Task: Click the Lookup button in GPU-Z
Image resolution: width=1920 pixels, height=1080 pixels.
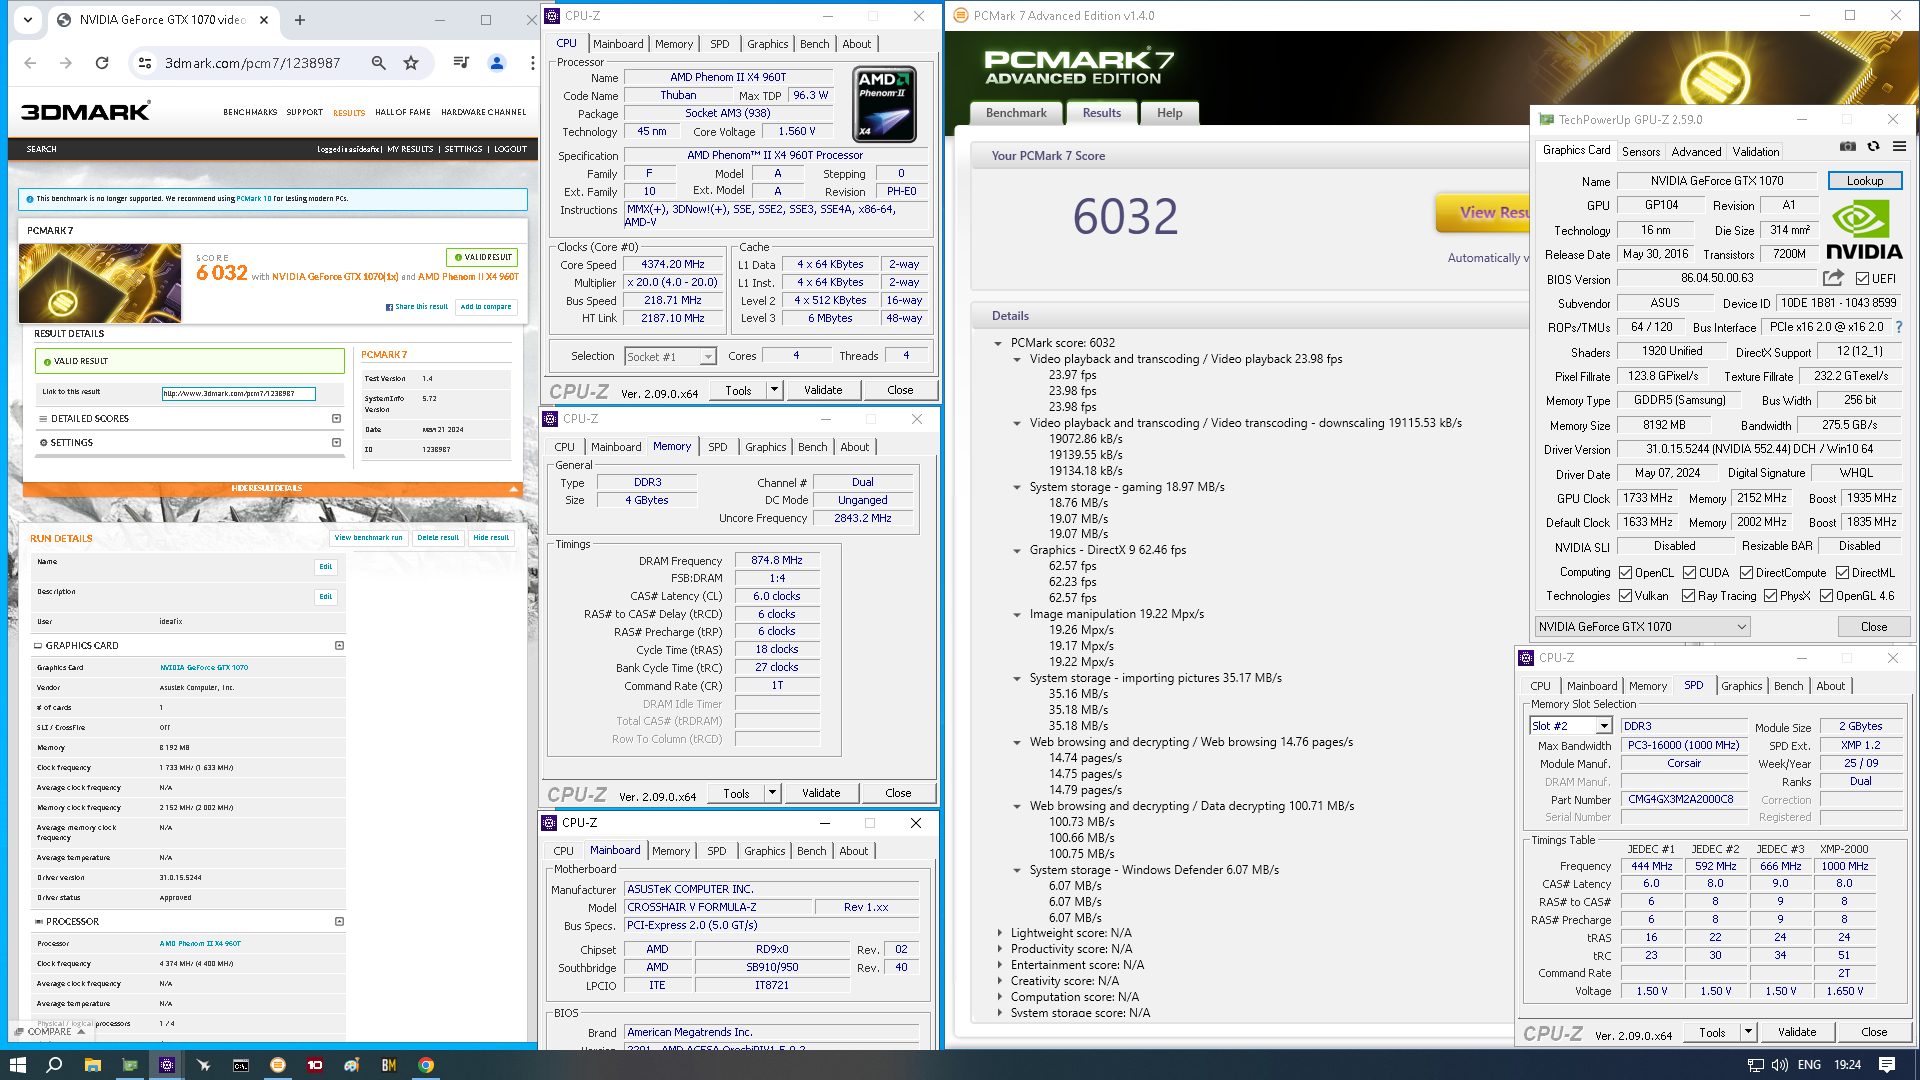Action: [1865, 181]
